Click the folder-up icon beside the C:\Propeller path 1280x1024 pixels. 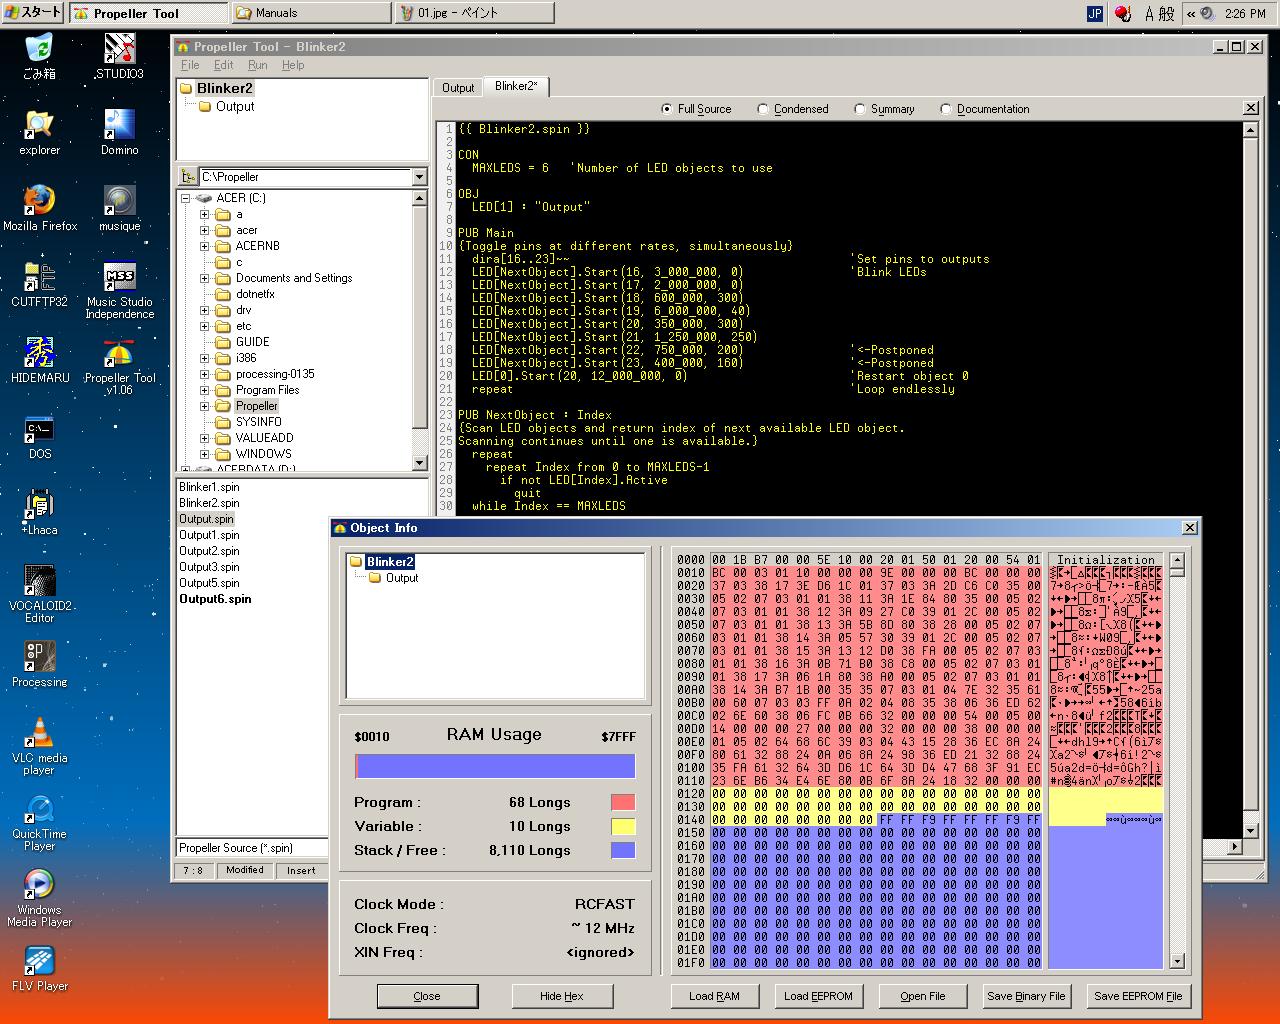(x=188, y=177)
